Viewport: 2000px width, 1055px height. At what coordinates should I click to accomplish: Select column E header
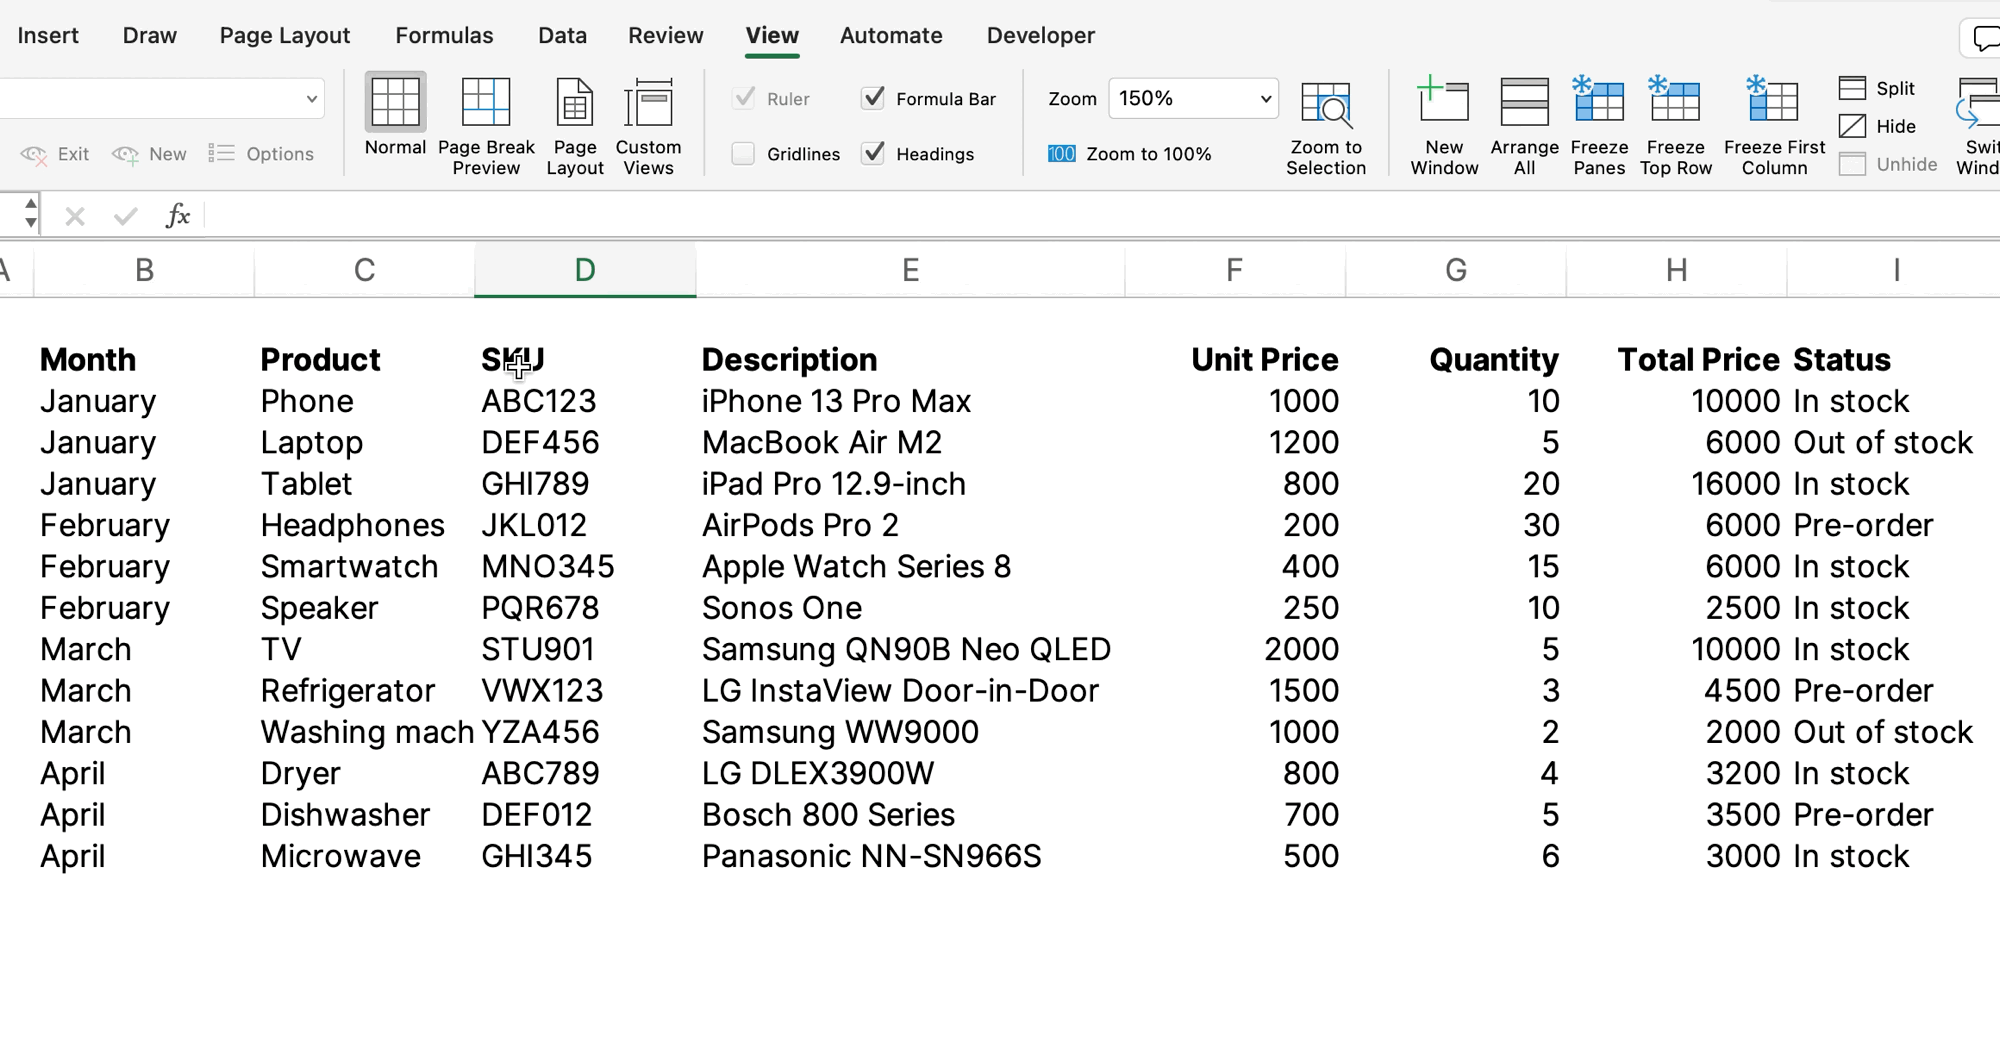(910, 270)
